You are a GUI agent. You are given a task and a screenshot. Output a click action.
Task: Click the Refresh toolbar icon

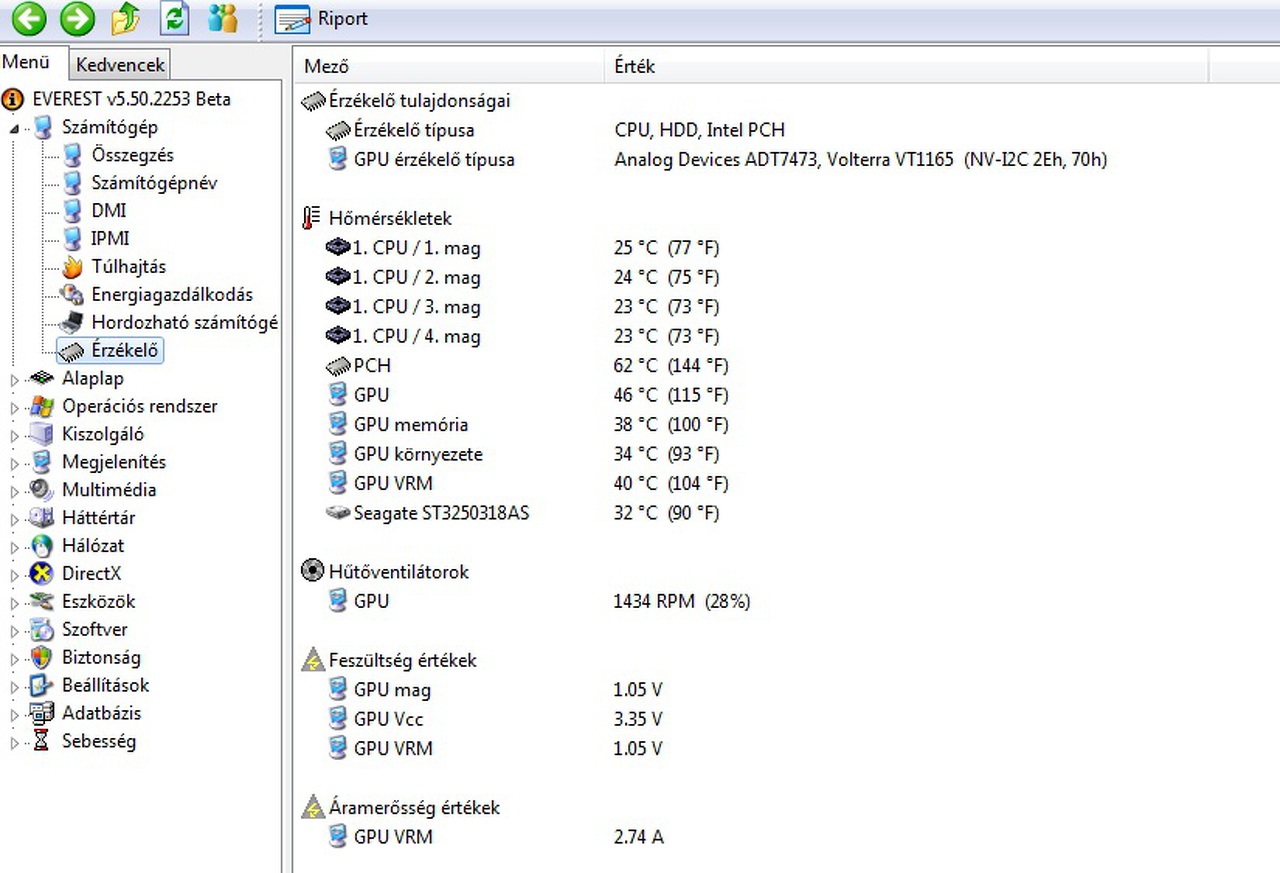tap(175, 18)
